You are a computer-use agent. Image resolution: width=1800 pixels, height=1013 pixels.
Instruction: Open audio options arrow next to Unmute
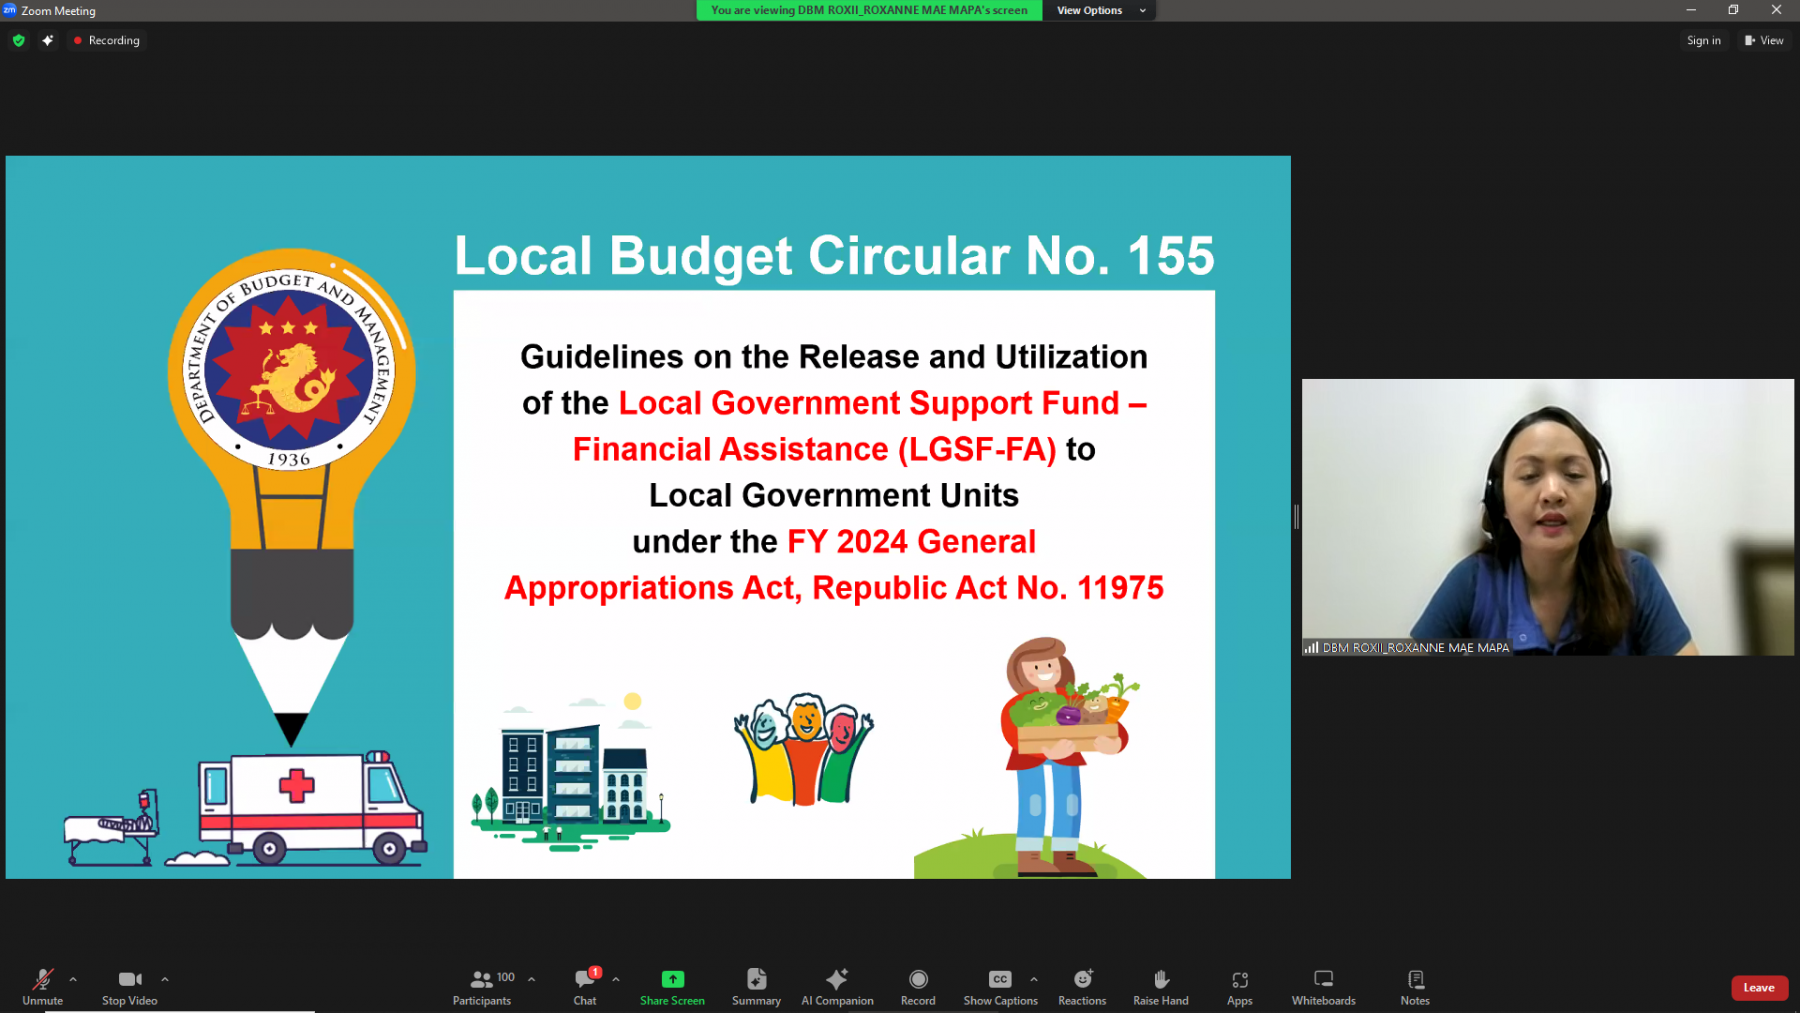tap(73, 979)
